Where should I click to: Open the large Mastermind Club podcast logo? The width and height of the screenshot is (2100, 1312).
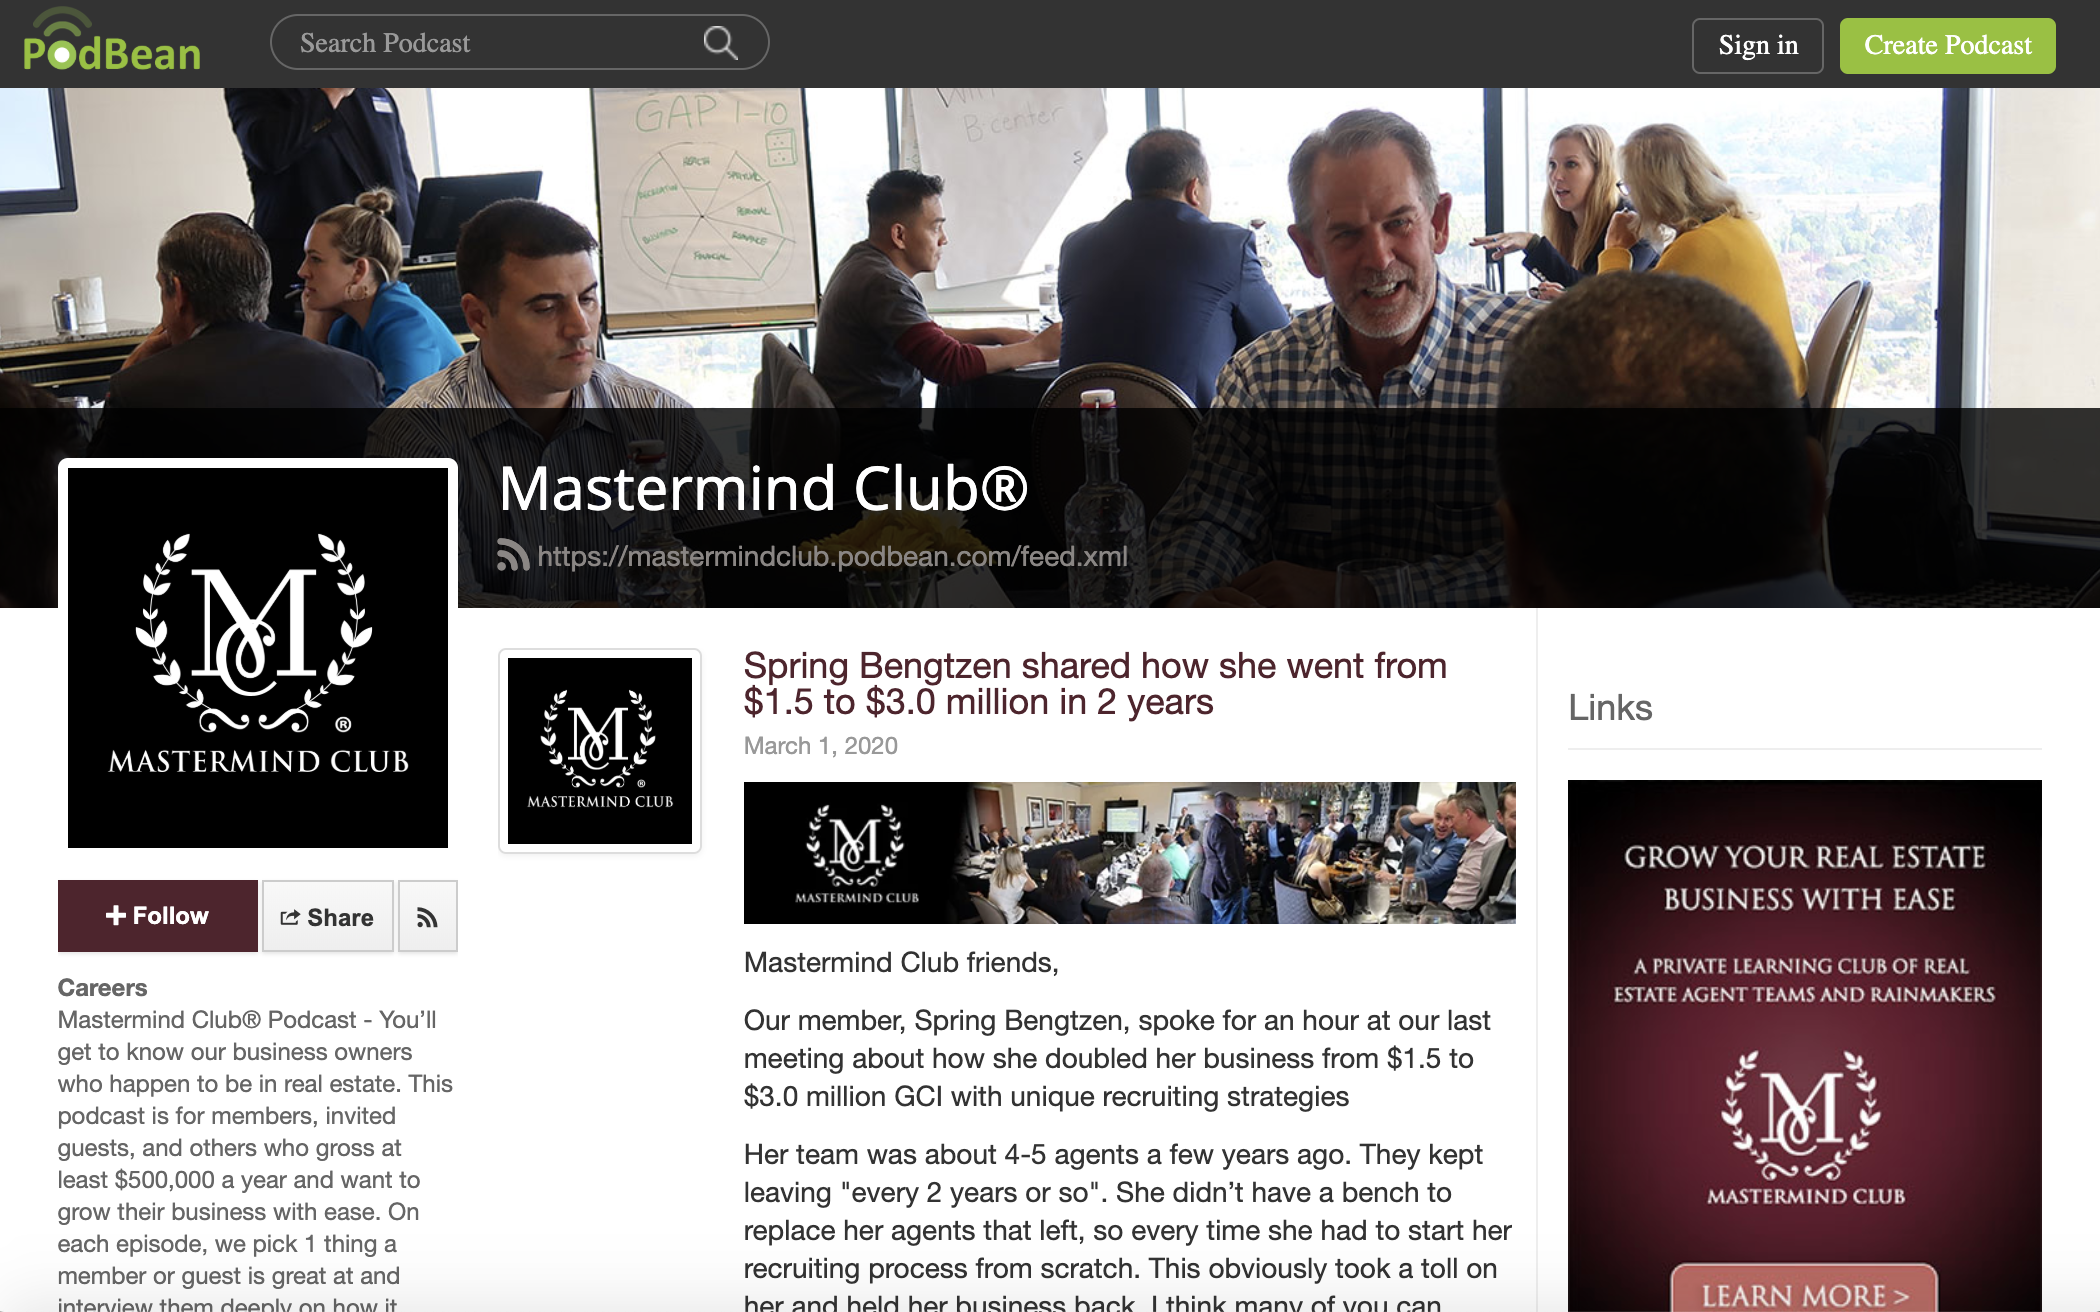coord(258,657)
